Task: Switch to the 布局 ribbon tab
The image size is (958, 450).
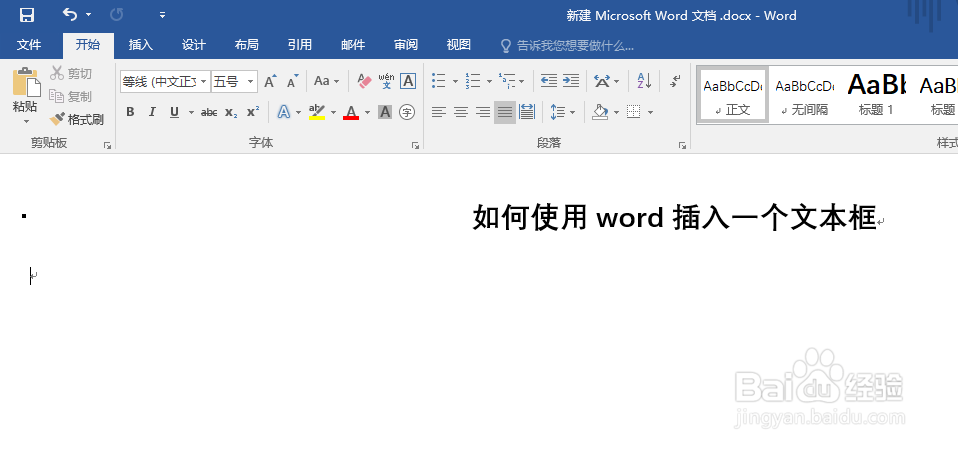Action: [246, 45]
